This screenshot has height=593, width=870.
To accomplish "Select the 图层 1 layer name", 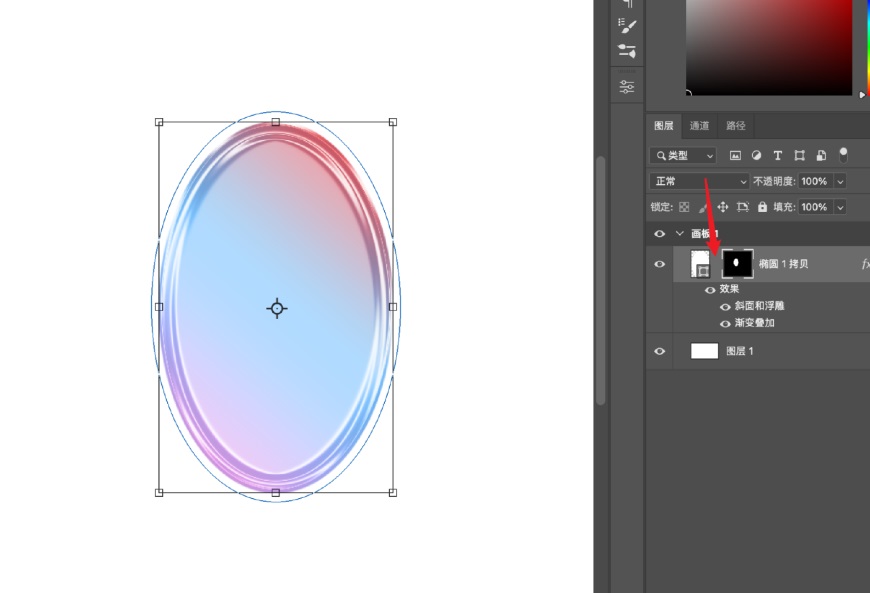I will [x=740, y=351].
